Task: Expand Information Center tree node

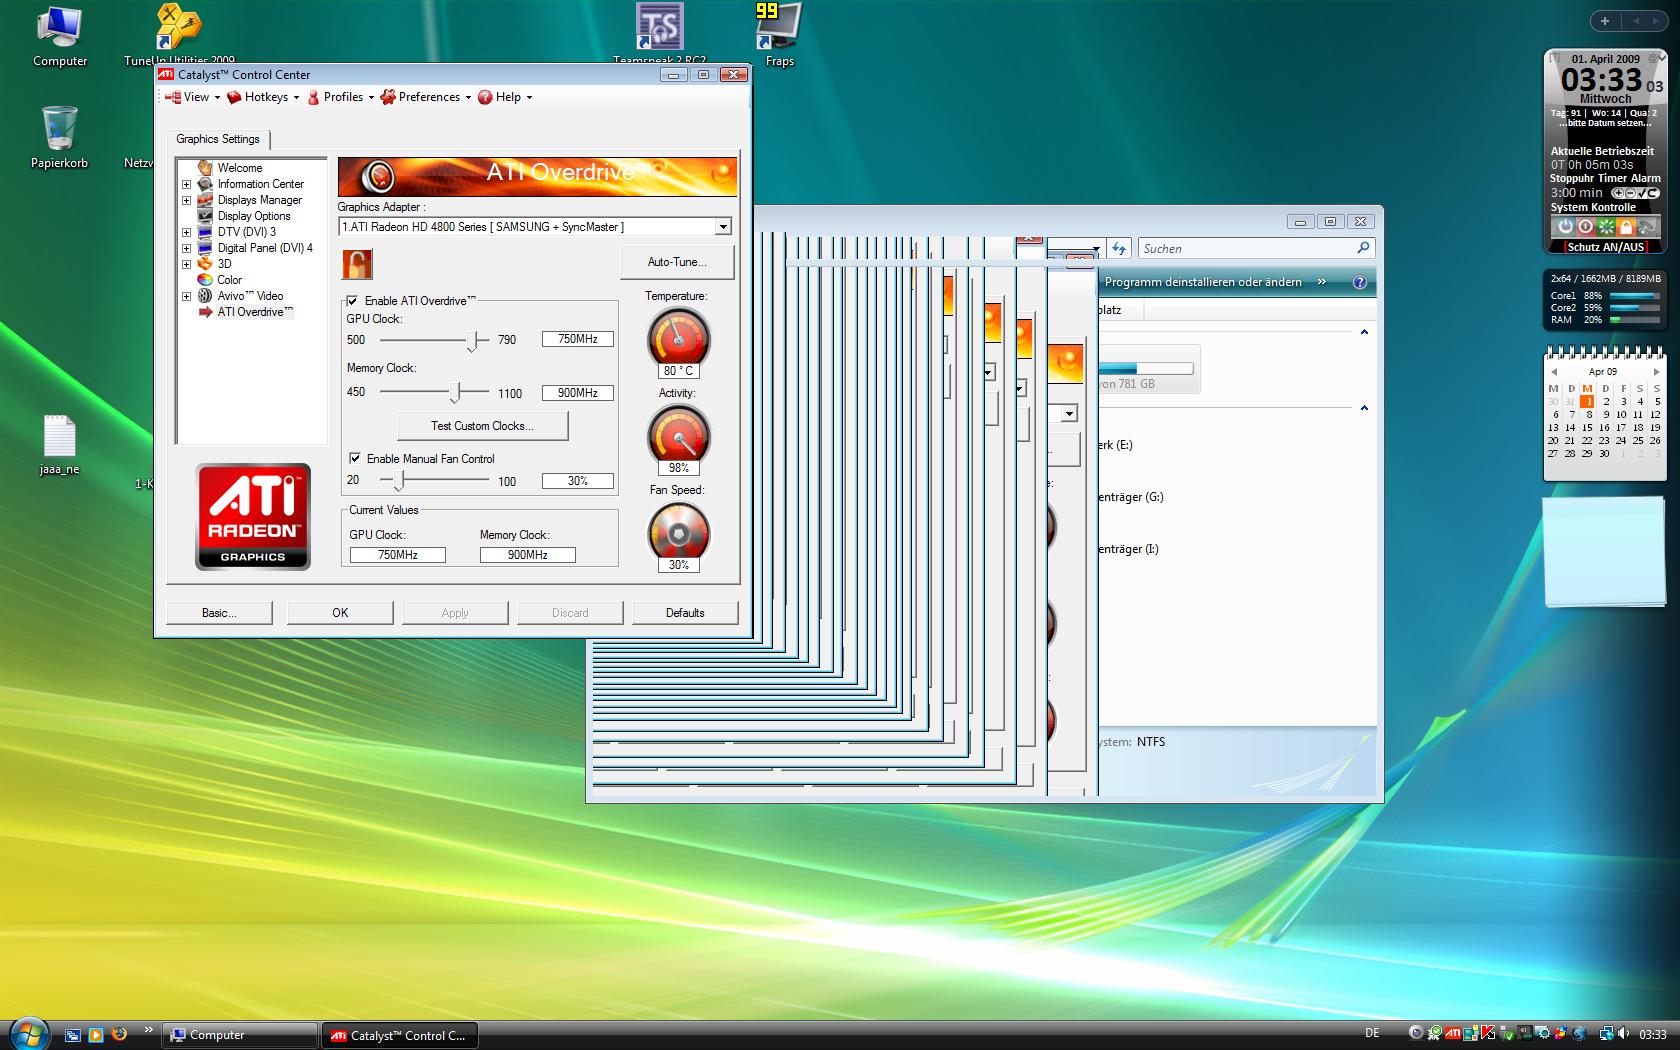Action: point(186,184)
